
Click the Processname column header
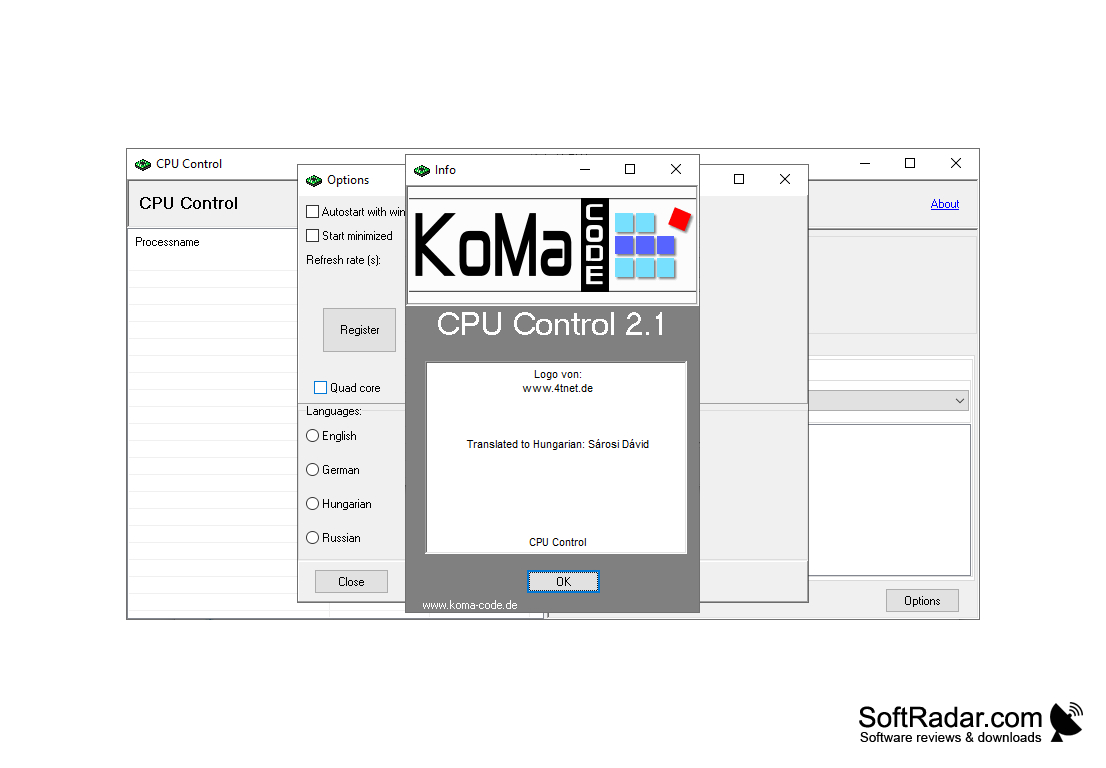167,242
